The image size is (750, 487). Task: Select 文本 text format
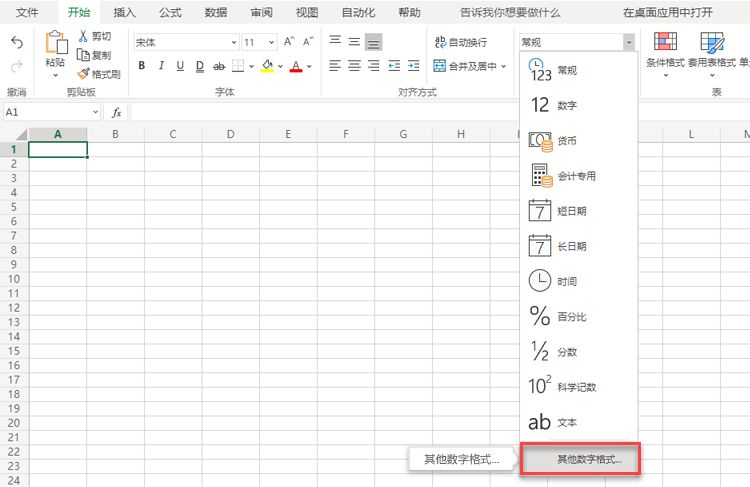[579, 422]
